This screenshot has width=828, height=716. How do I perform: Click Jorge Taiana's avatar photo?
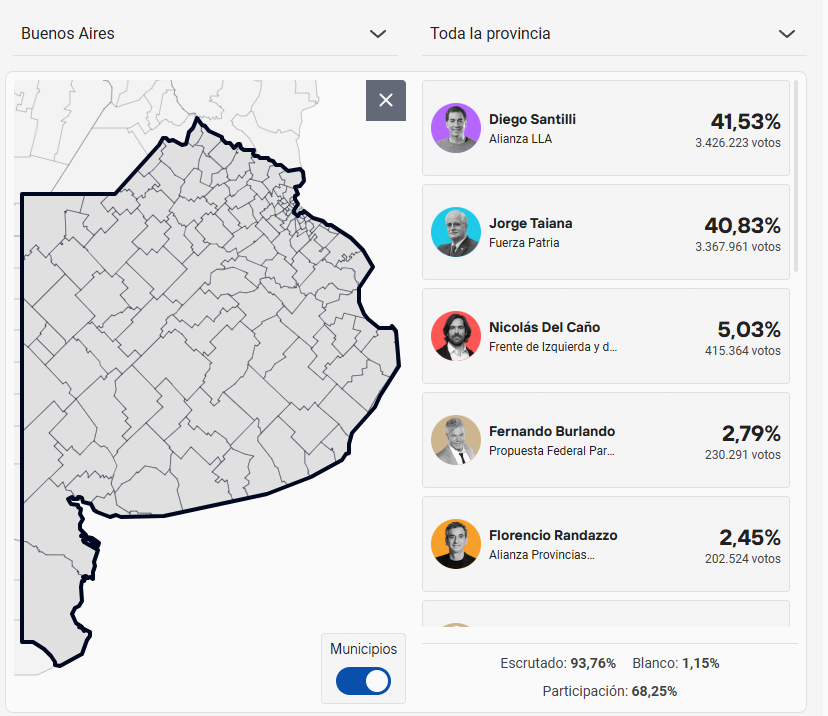pyautogui.click(x=456, y=232)
